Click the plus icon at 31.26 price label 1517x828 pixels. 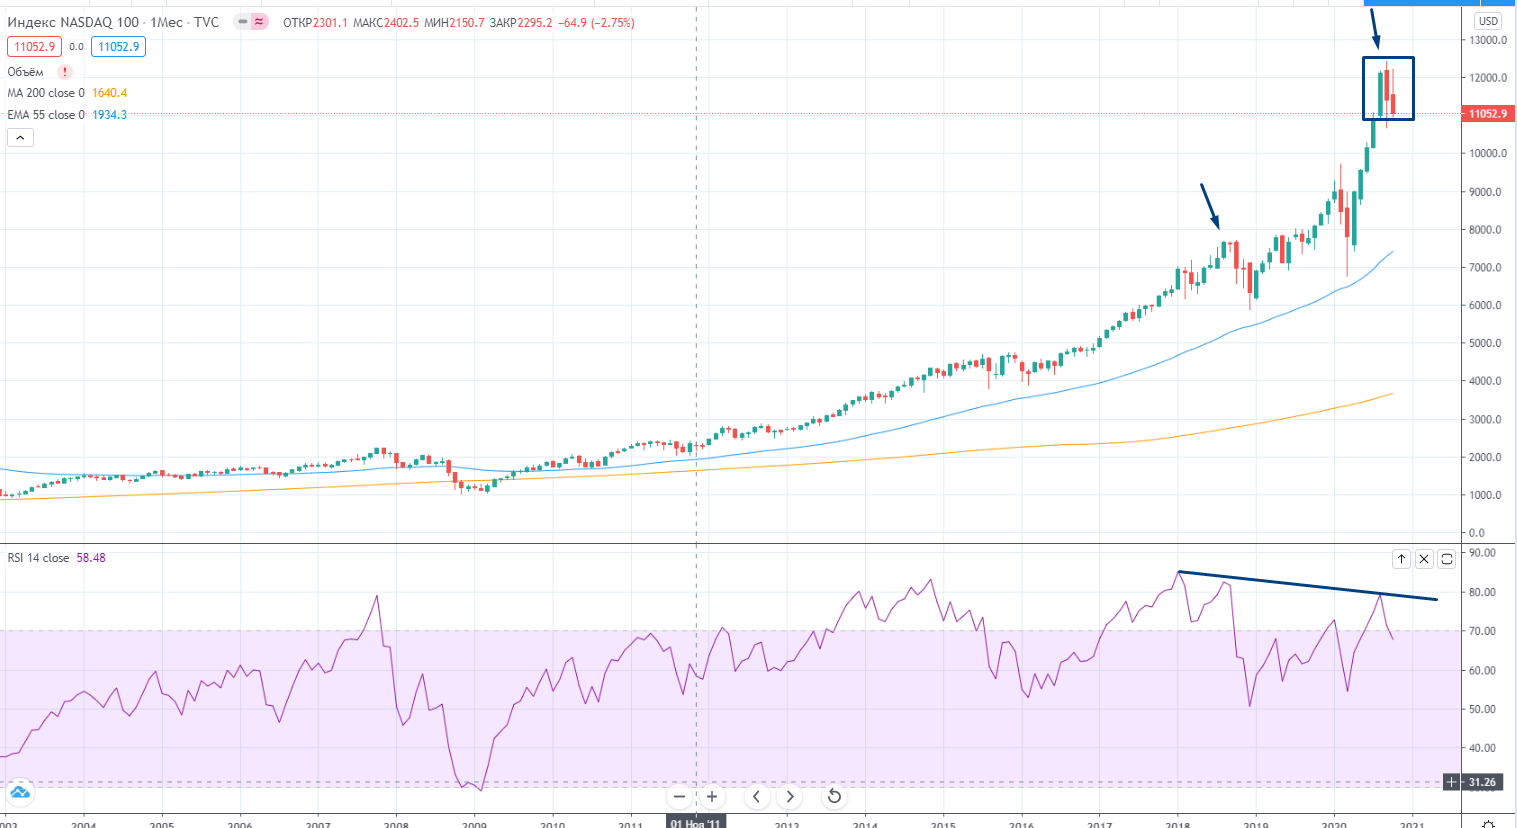point(1452,782)
